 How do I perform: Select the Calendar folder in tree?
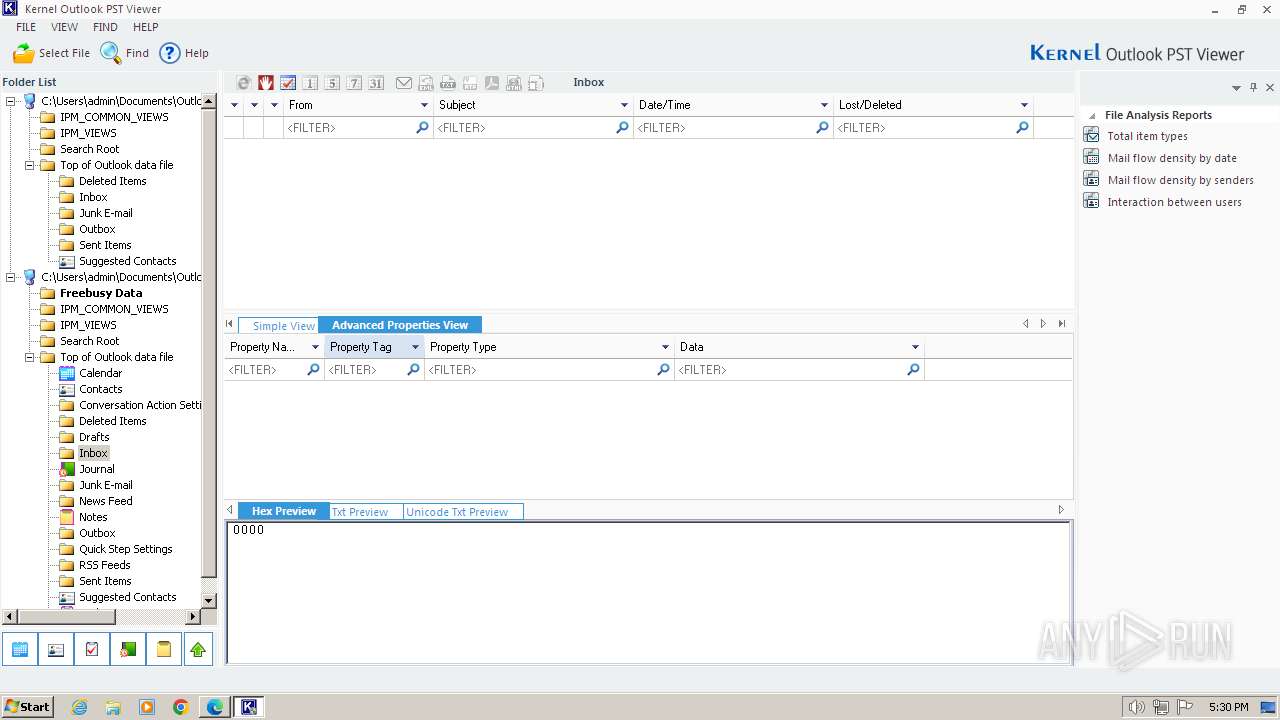(100, 373)
